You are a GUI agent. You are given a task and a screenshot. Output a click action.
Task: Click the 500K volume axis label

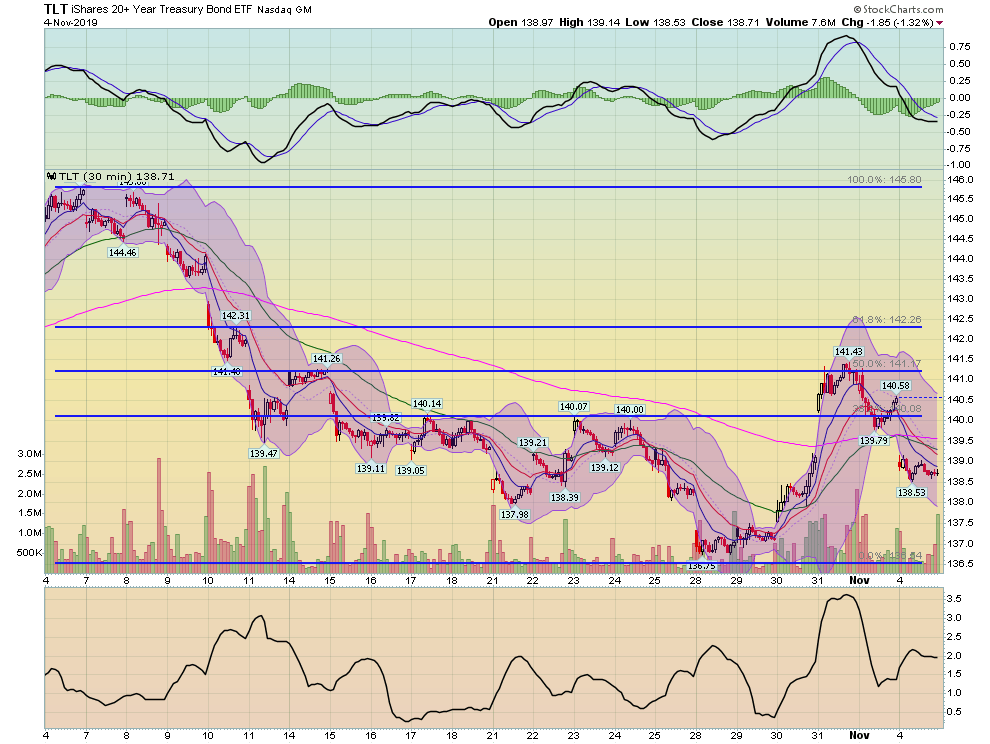point(30,553)
